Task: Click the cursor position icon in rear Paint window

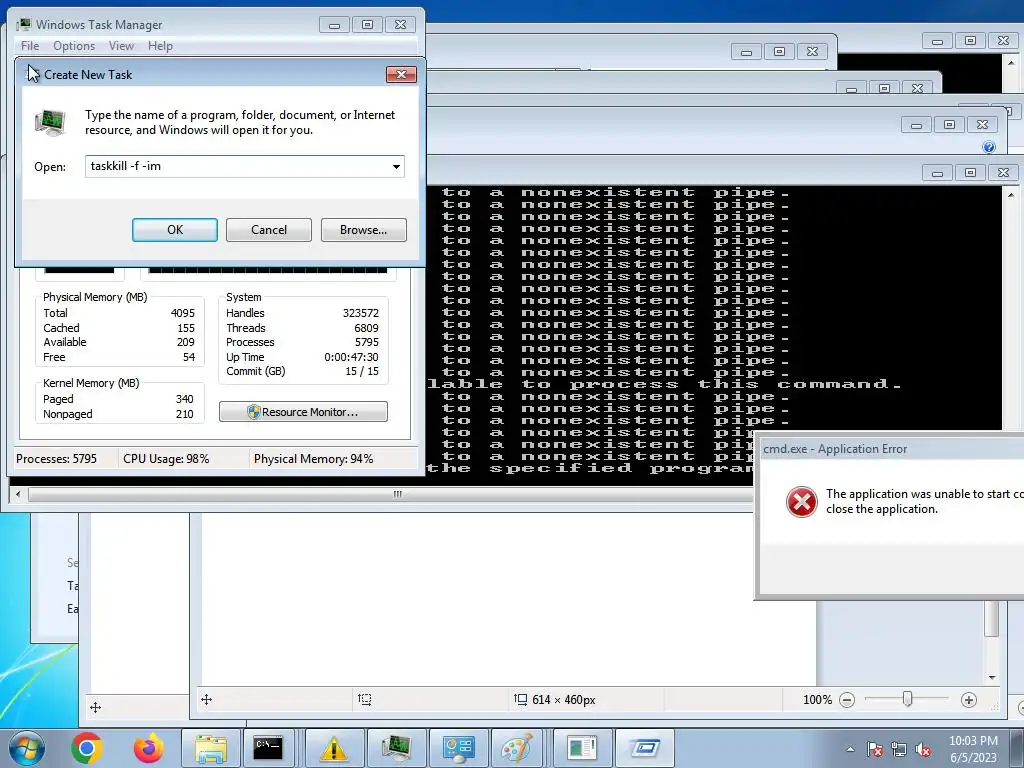Action: click(x=95, y=707)
